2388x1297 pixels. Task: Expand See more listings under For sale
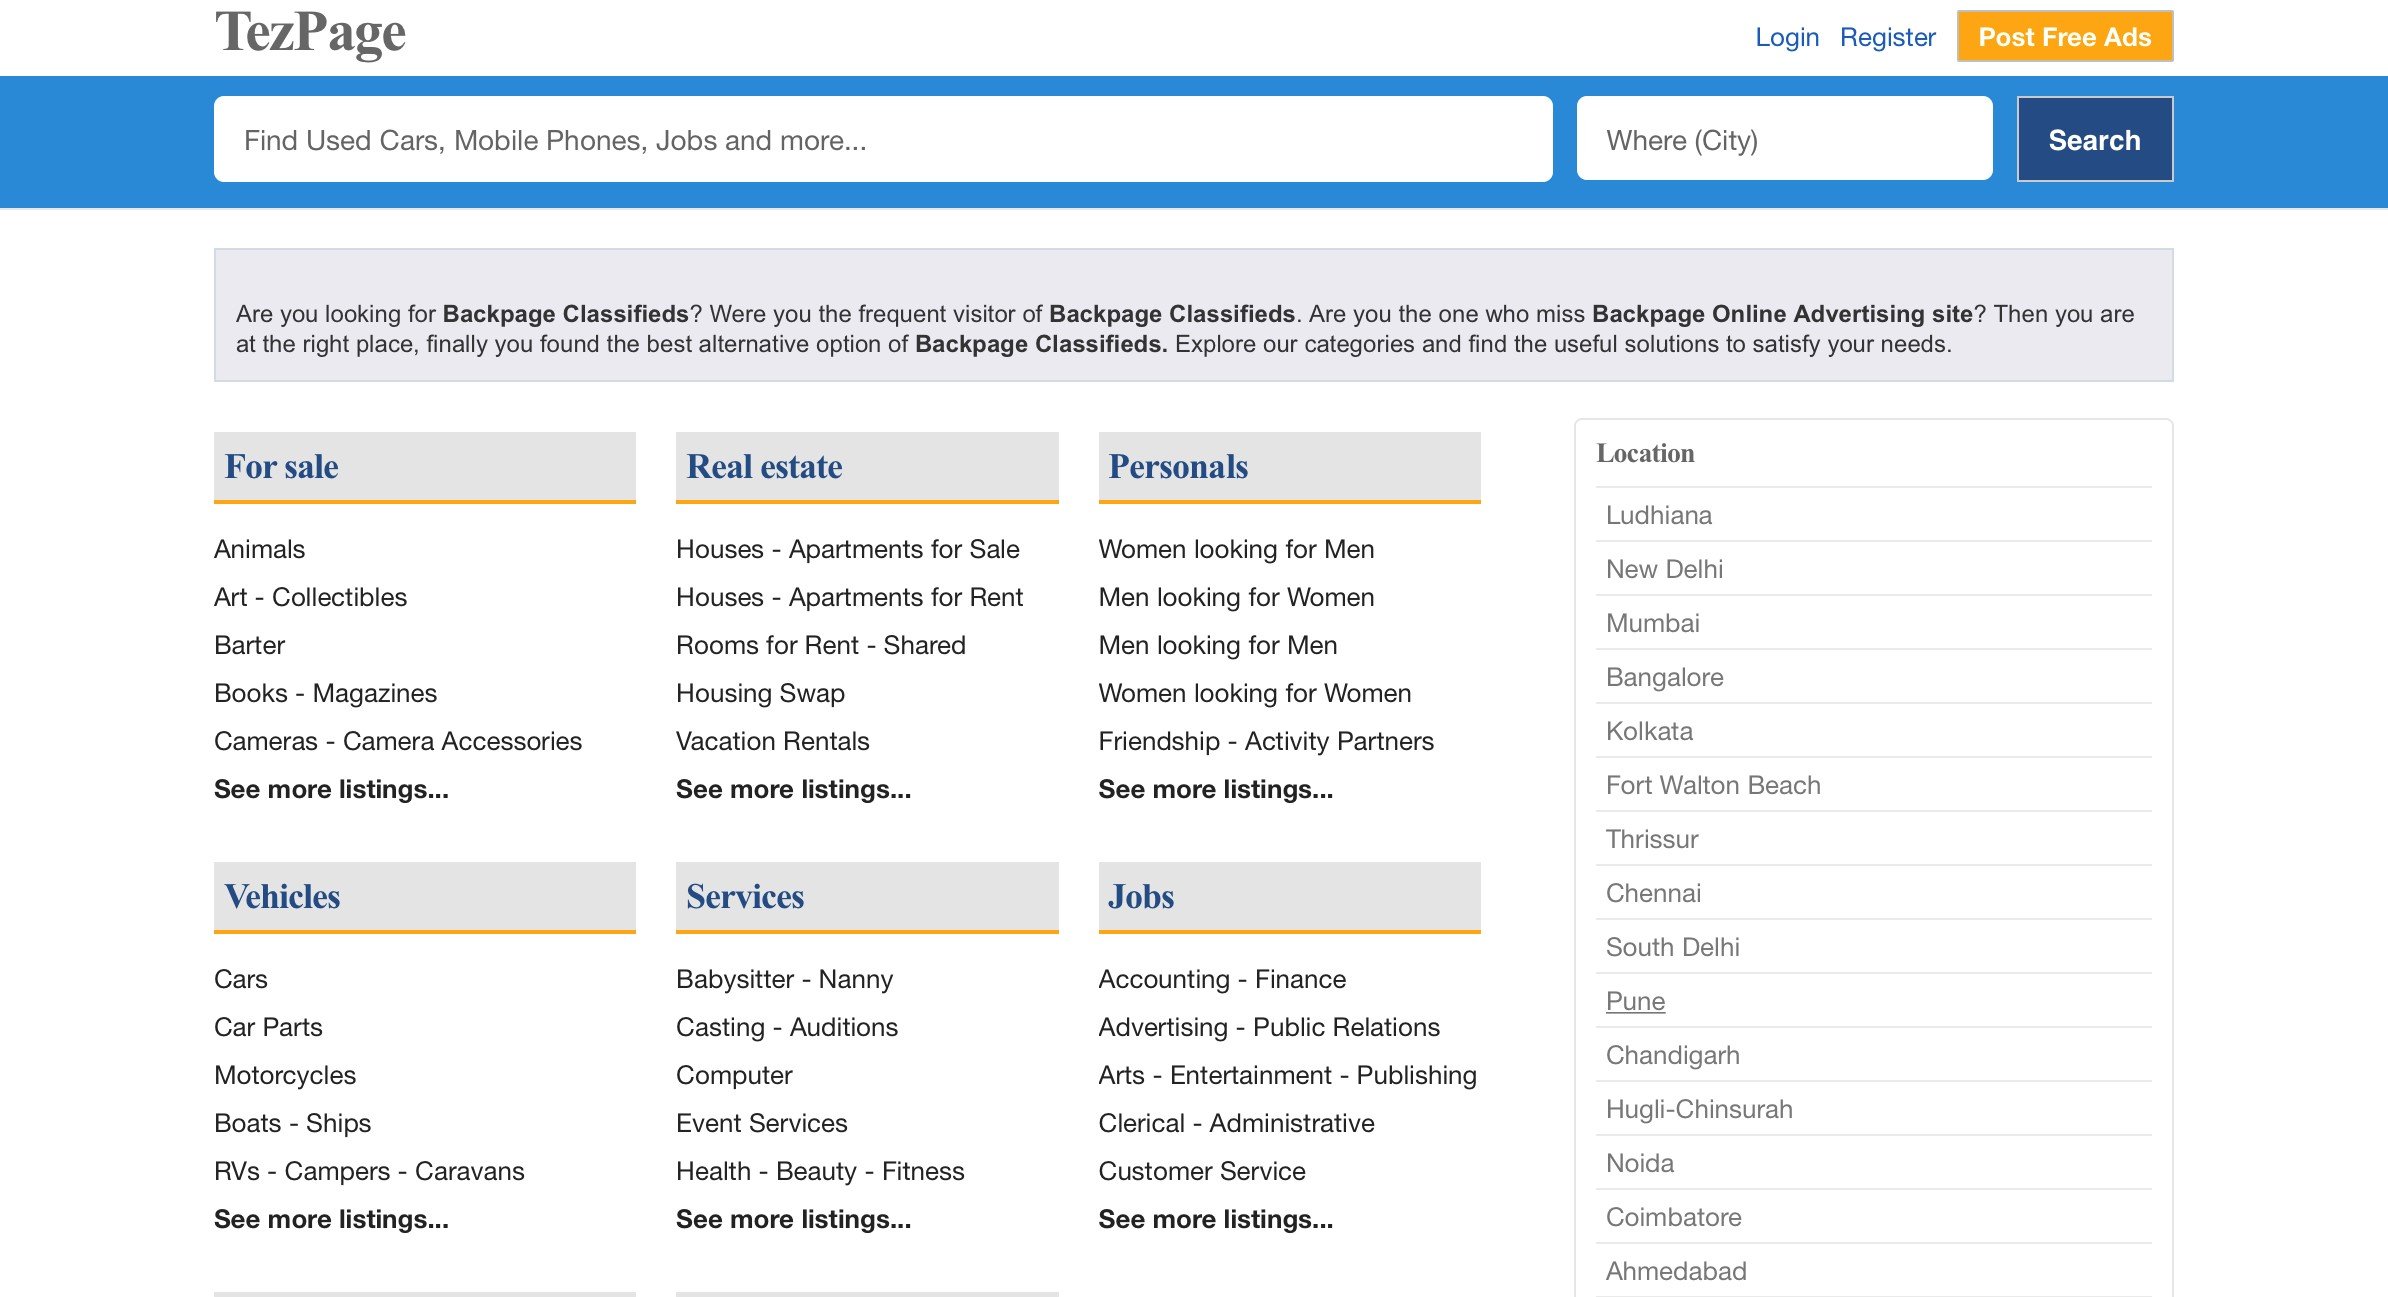pyautogui.click(x=331, y=788)
